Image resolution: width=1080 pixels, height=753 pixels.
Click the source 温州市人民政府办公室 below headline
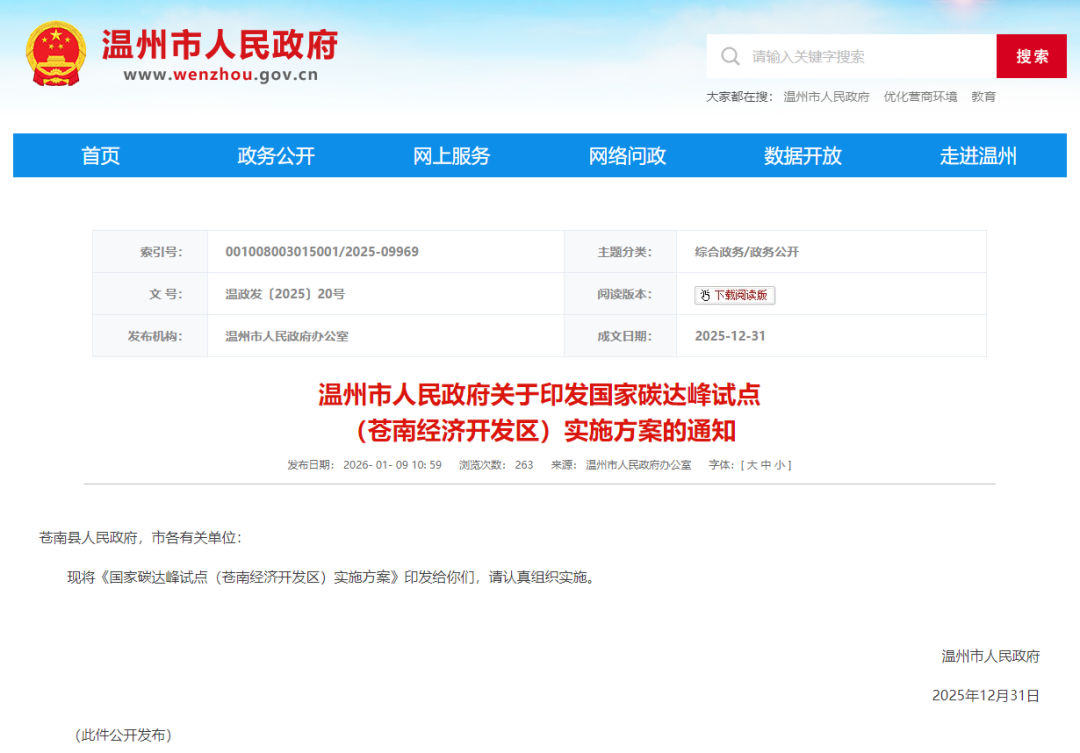[638, 465]
